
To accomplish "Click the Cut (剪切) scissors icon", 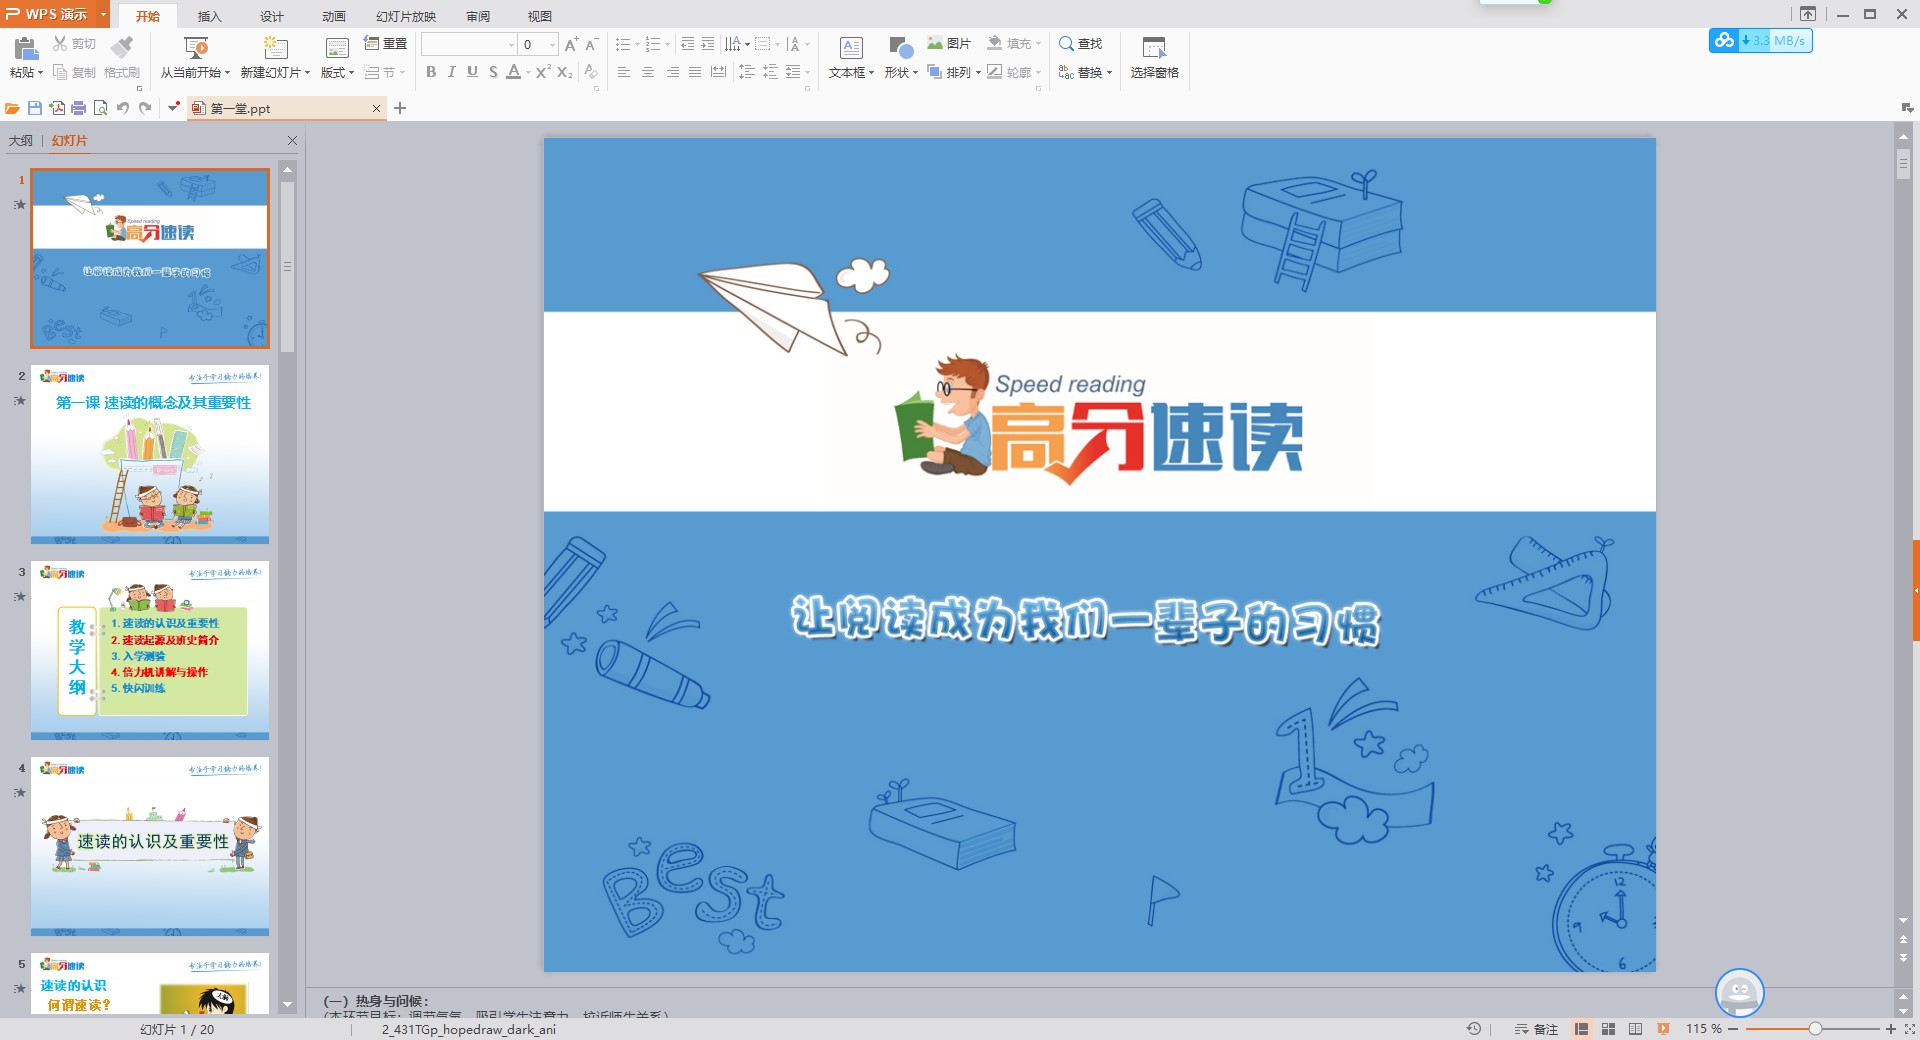I will coord(60,44).
